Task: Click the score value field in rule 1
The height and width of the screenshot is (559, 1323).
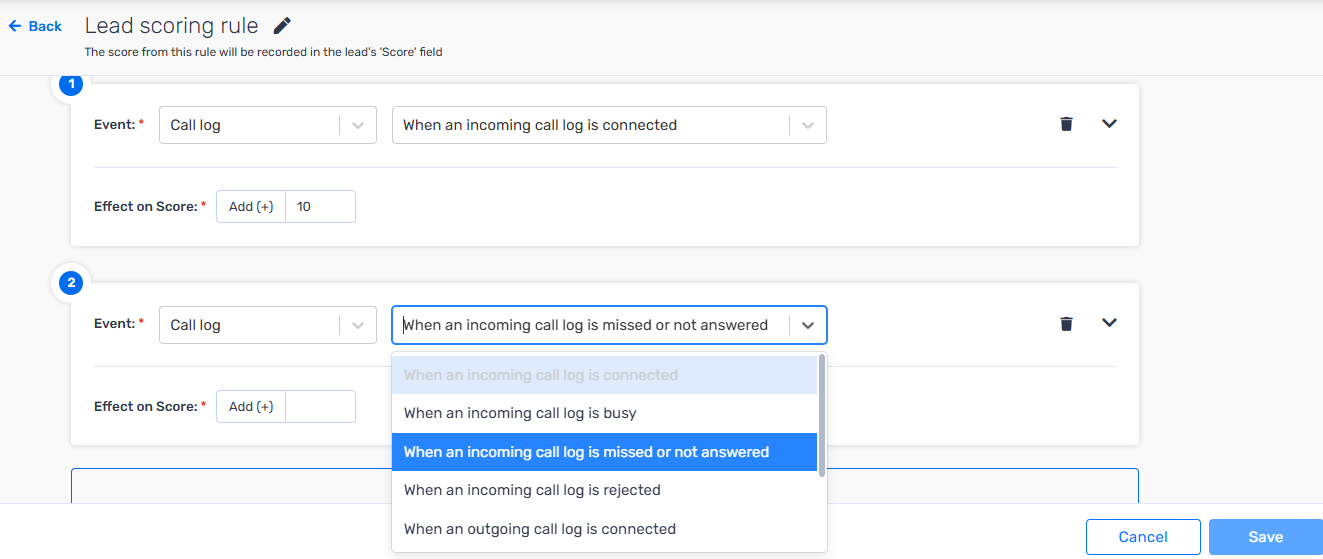Action: pos(320,206)
